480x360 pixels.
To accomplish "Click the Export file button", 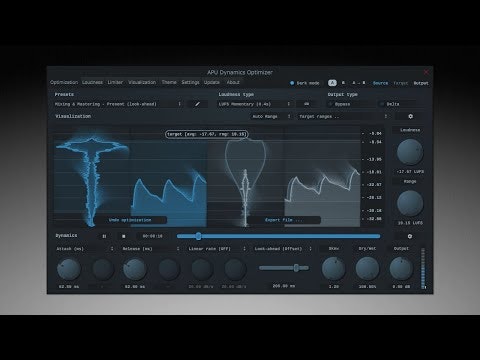I will click(x=284, y=220).
